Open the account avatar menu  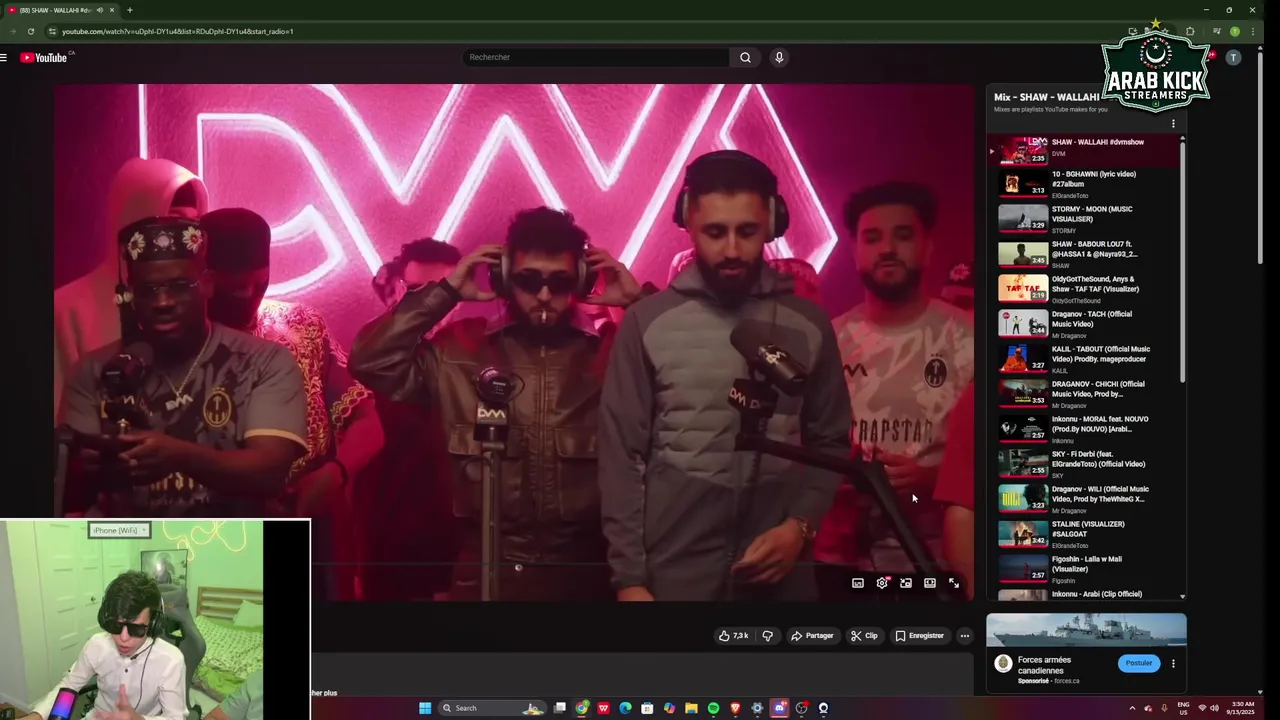(x=1233, y=57)
